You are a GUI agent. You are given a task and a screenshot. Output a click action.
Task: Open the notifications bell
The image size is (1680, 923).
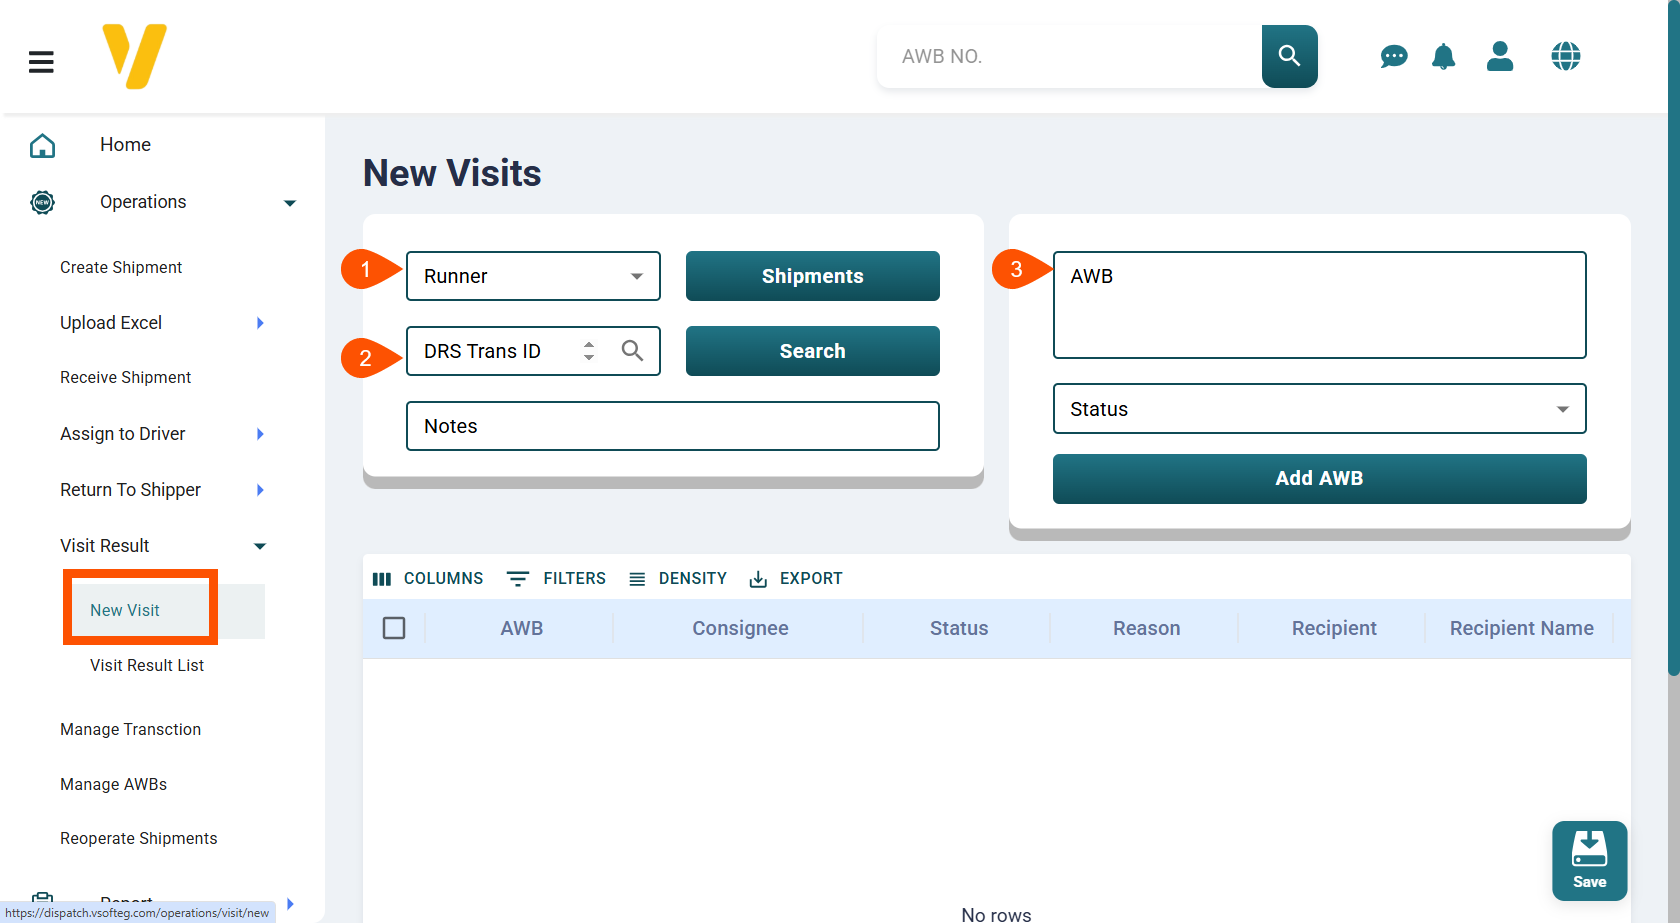[1443, 57]
